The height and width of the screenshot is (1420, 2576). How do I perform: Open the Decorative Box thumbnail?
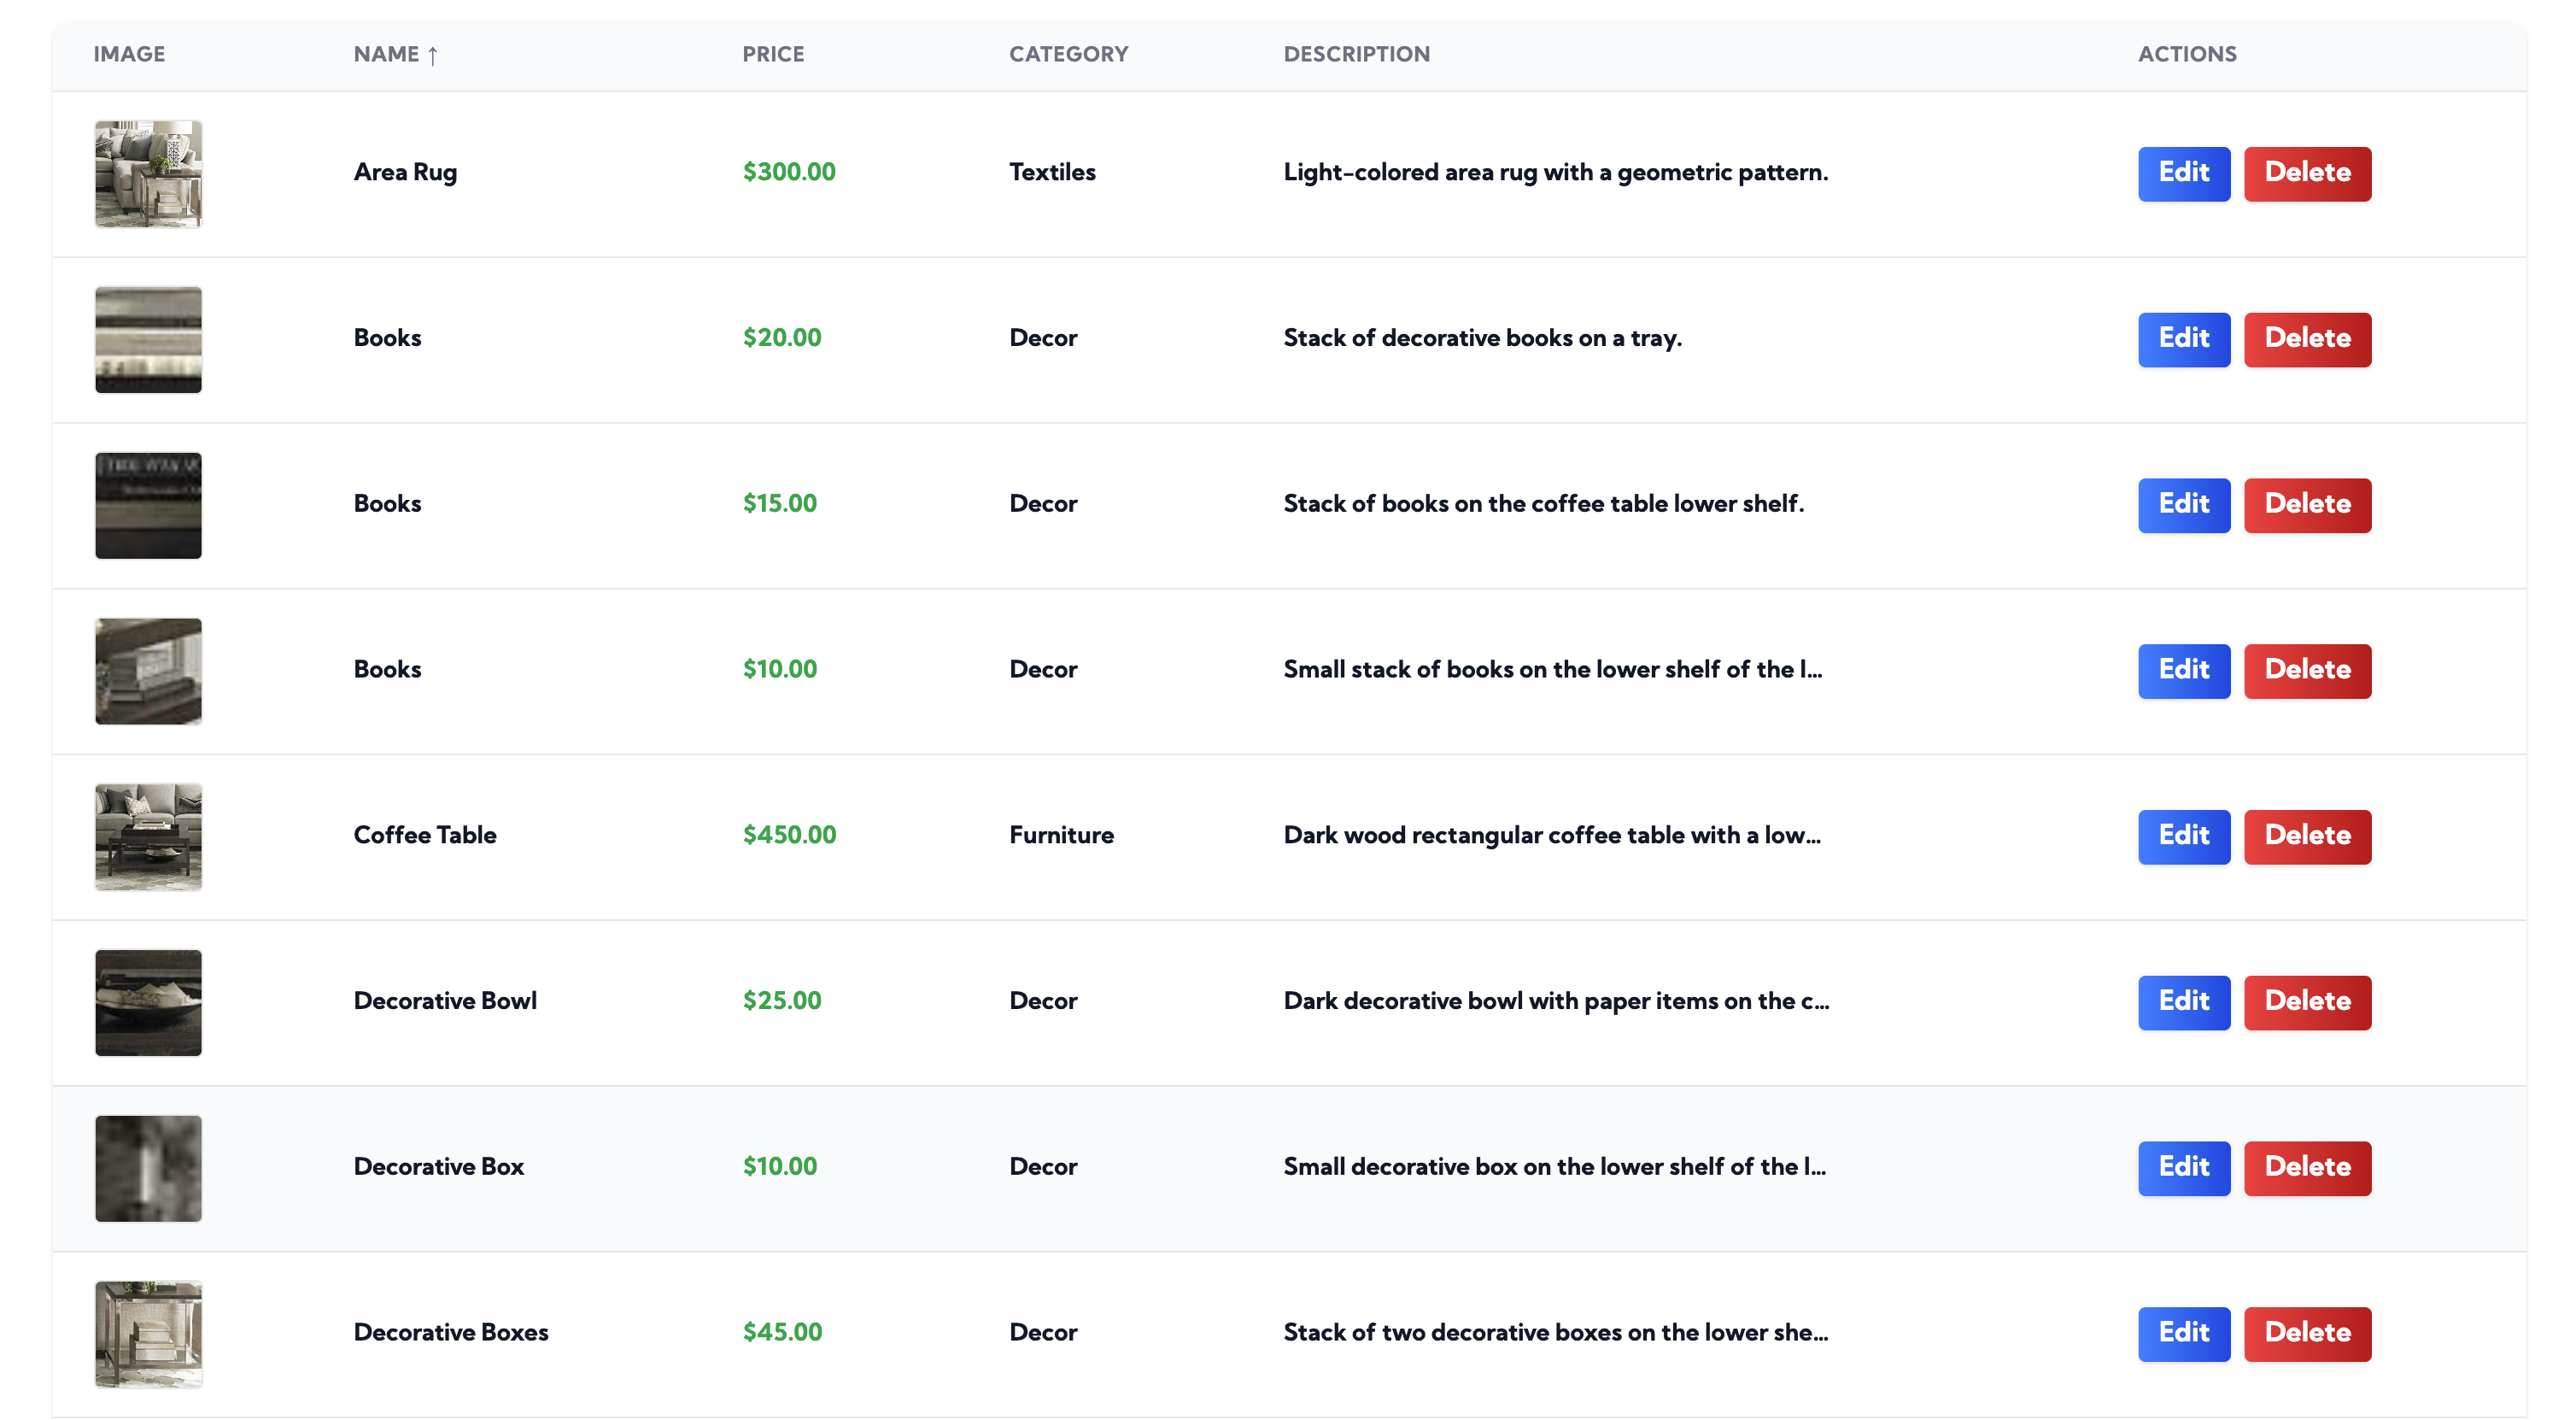point(148,1167)
